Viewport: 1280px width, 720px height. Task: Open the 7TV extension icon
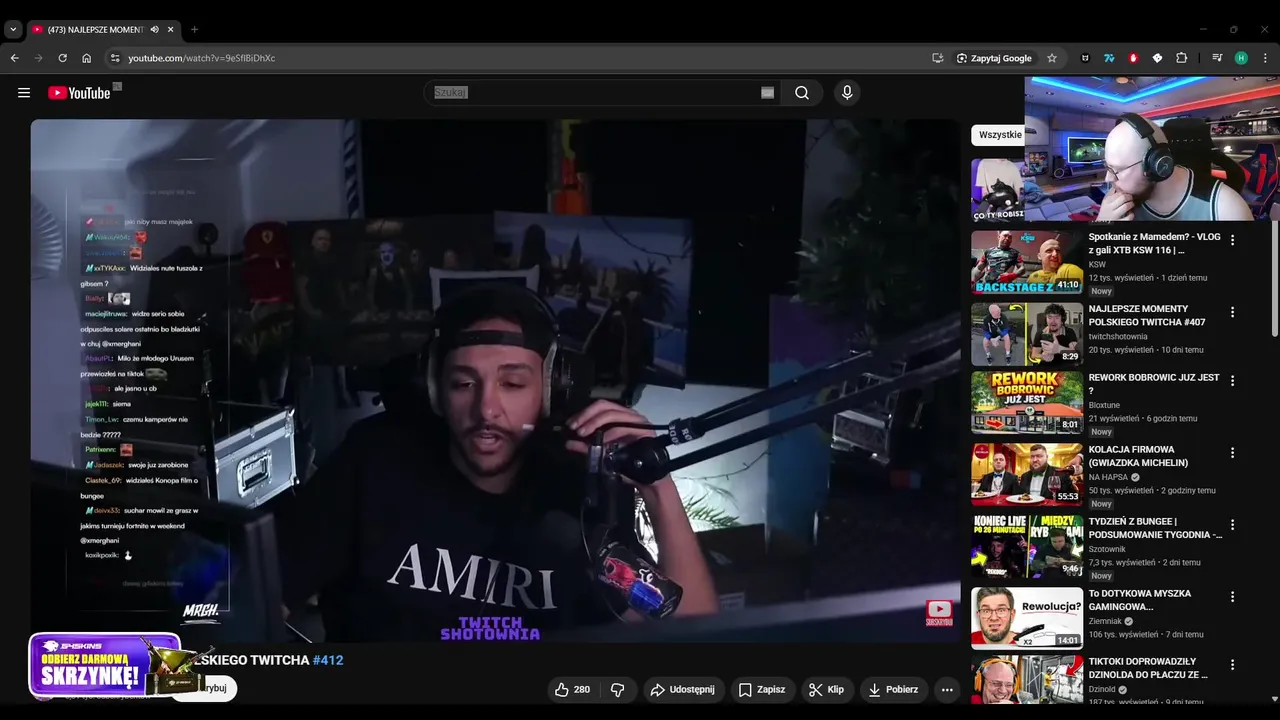(x=1109, y=58)
